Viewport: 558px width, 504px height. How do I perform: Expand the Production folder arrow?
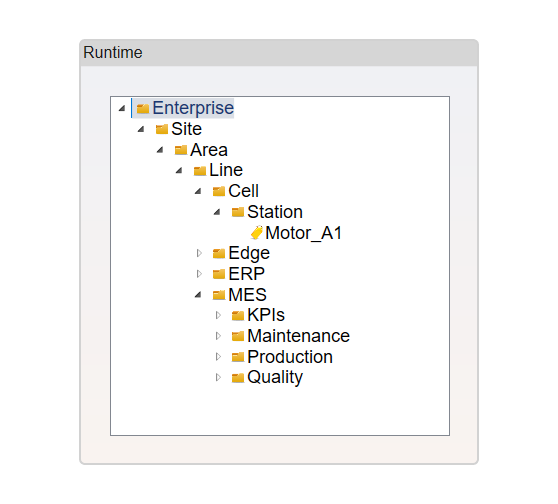(x=219, y=357)
